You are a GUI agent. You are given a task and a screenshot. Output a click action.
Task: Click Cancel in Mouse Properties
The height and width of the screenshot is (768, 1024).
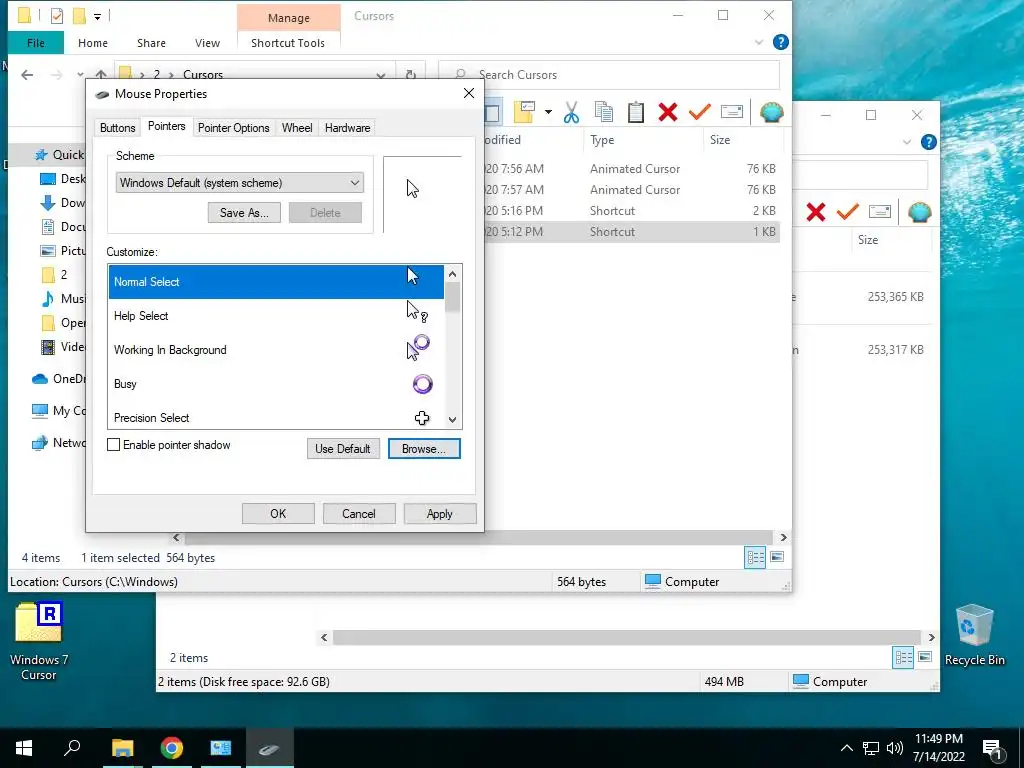point(359,514)
